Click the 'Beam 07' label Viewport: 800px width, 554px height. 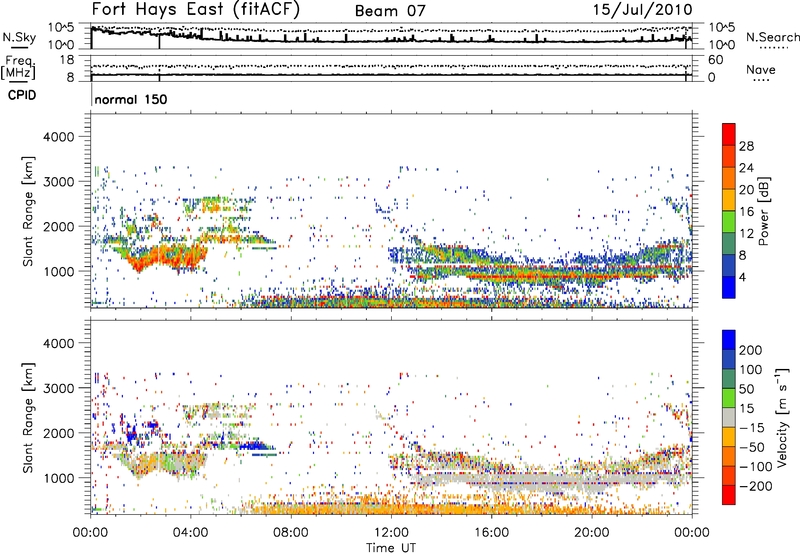(x=390, y=11)
